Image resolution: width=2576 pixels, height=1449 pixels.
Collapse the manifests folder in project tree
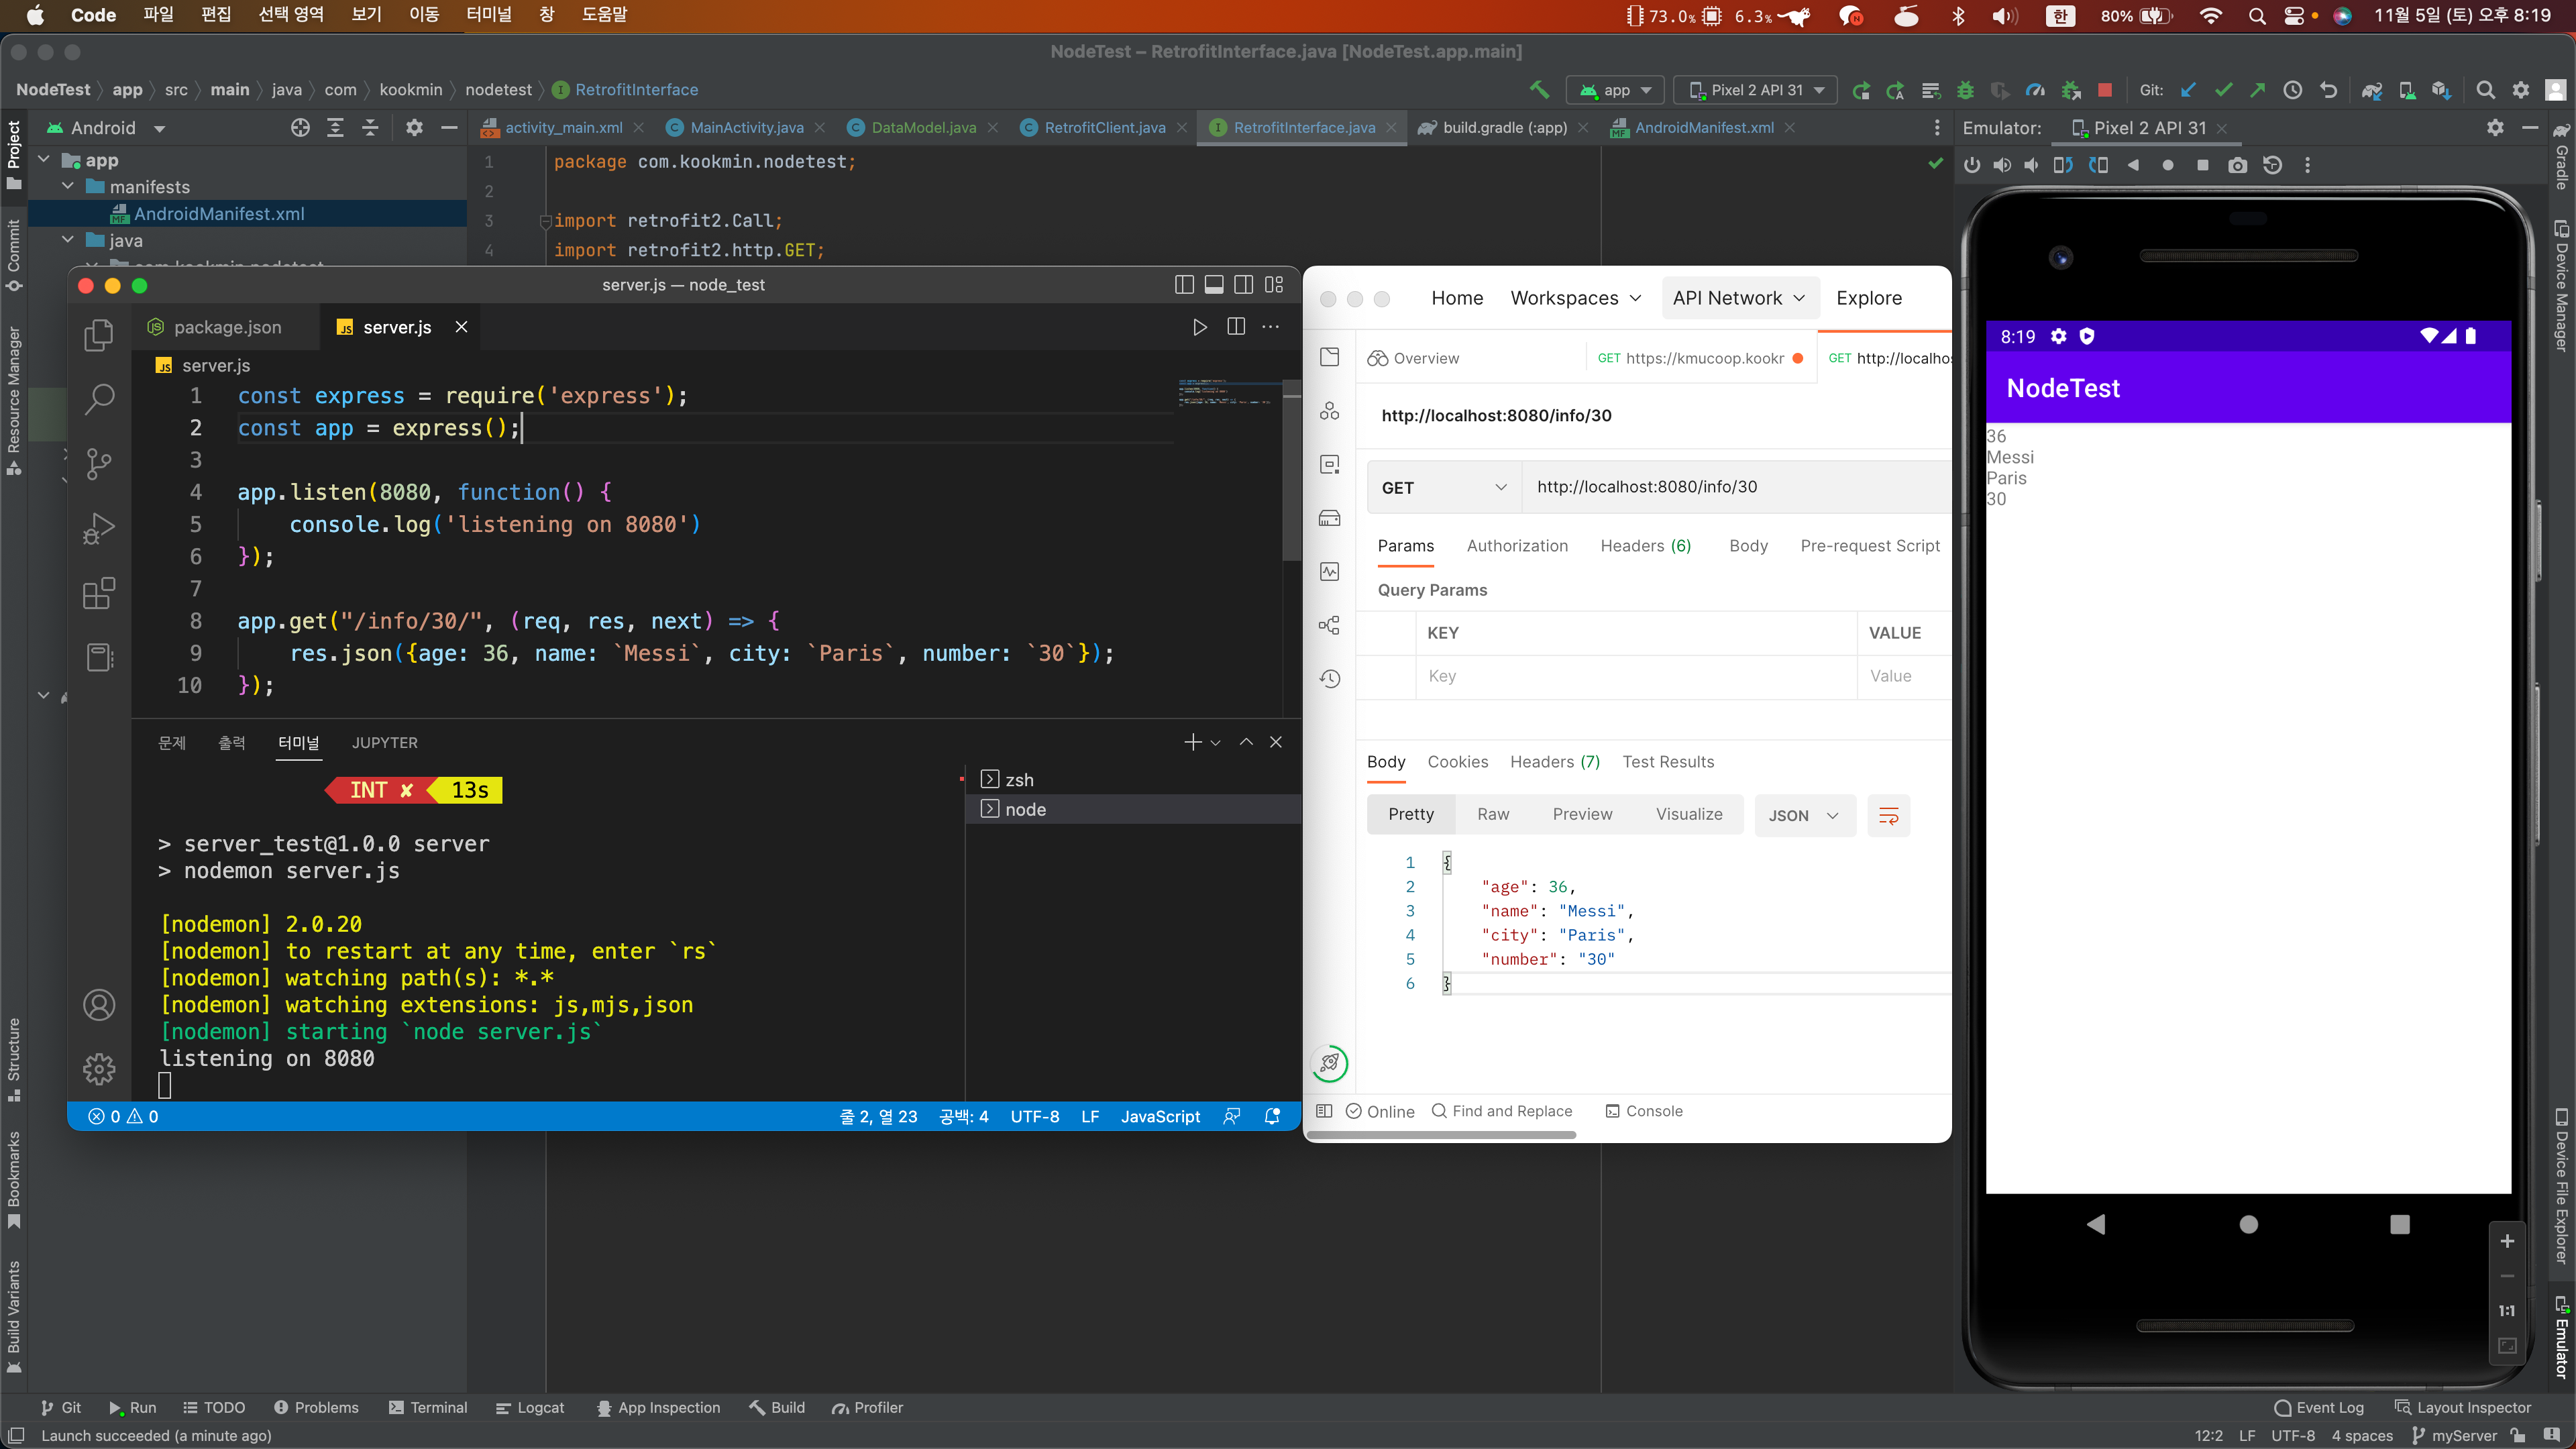pos(68,187)
